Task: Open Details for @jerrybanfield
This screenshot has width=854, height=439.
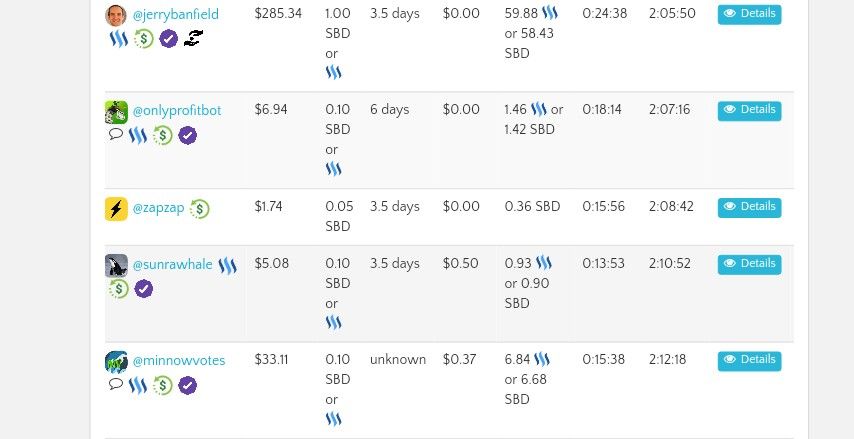Action: click(x=749, y=15)
